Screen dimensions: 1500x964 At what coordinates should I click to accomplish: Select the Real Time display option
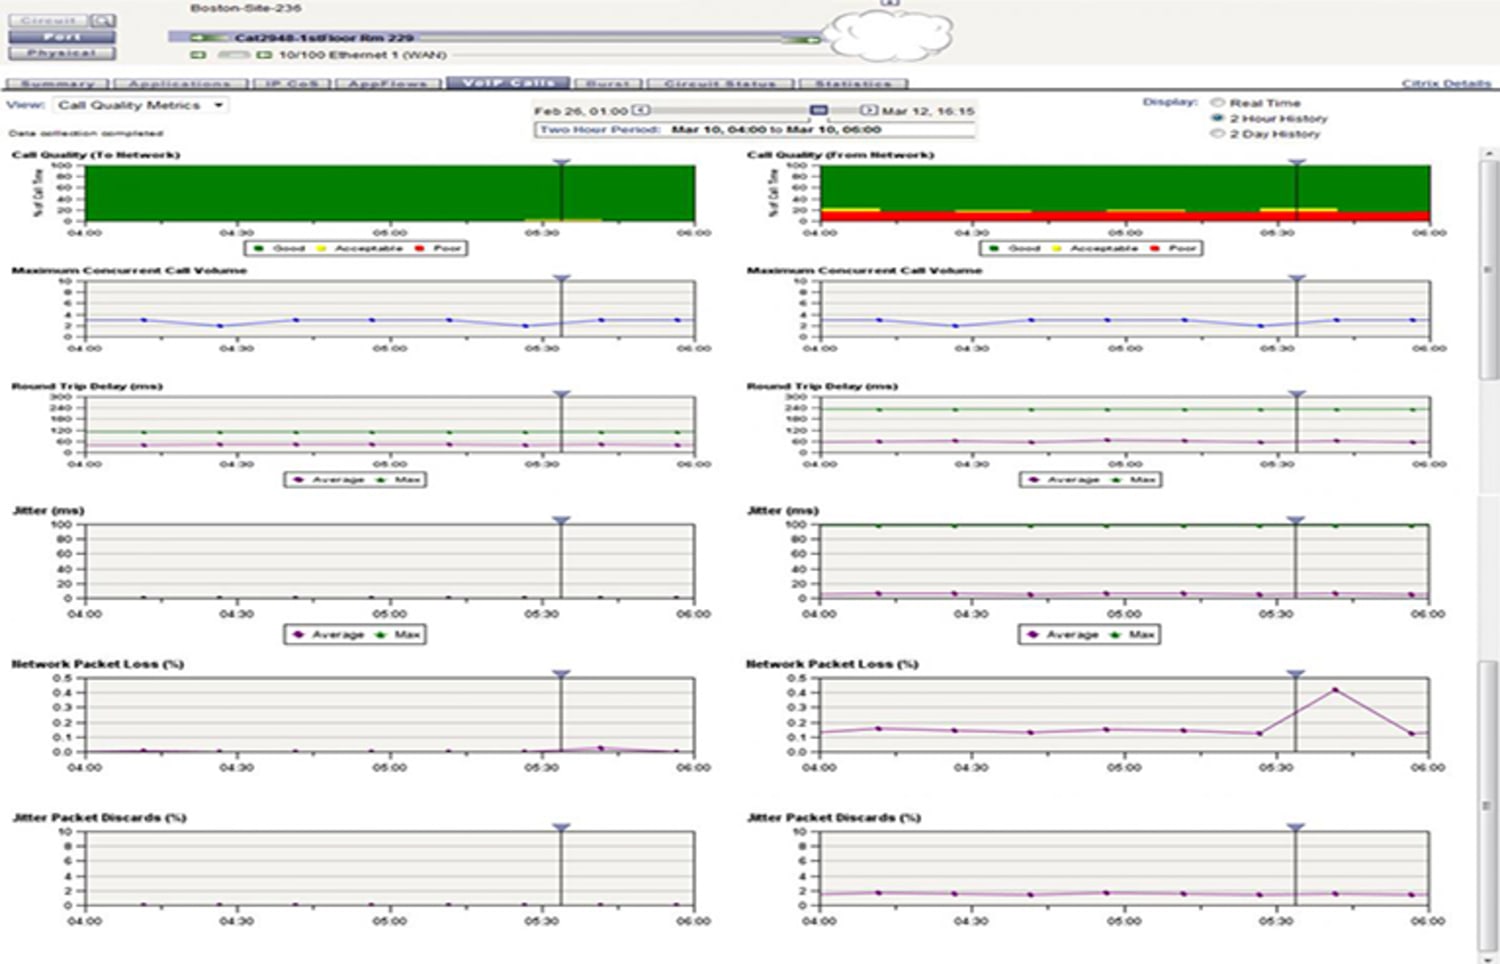(1216, 102)
